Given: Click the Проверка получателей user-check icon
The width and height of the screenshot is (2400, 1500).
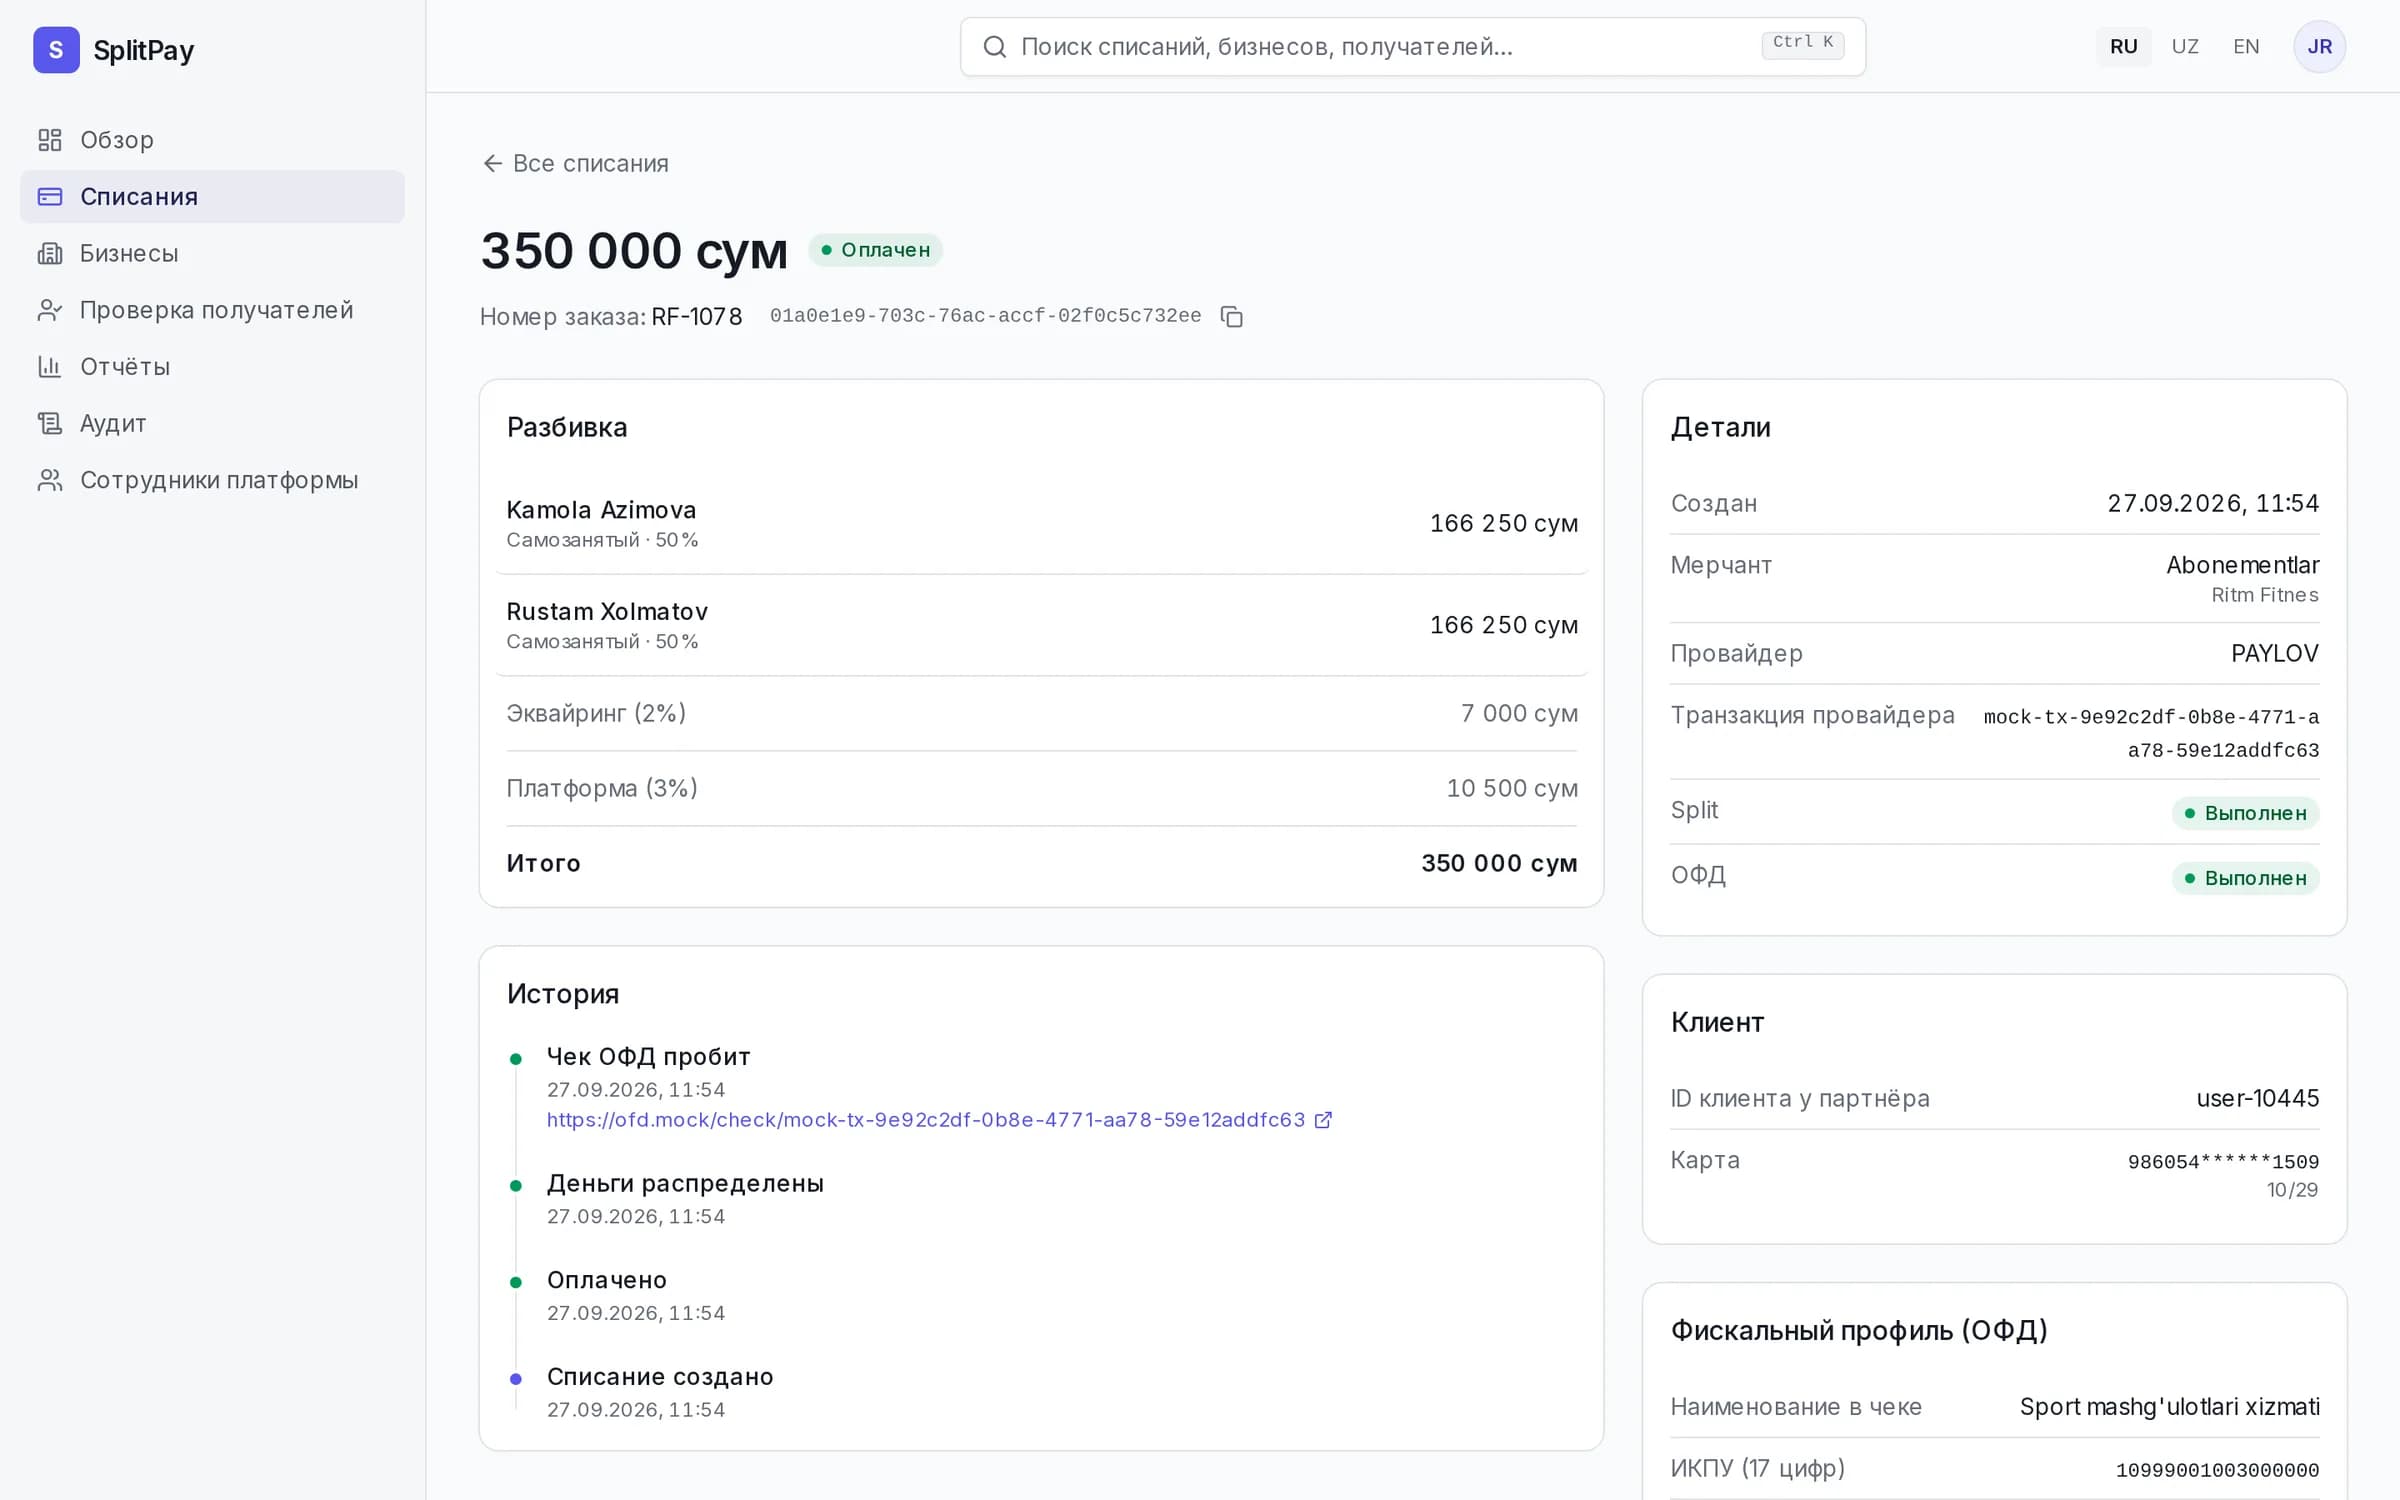Looking at the screenshot, I should [x=50, y=310].
